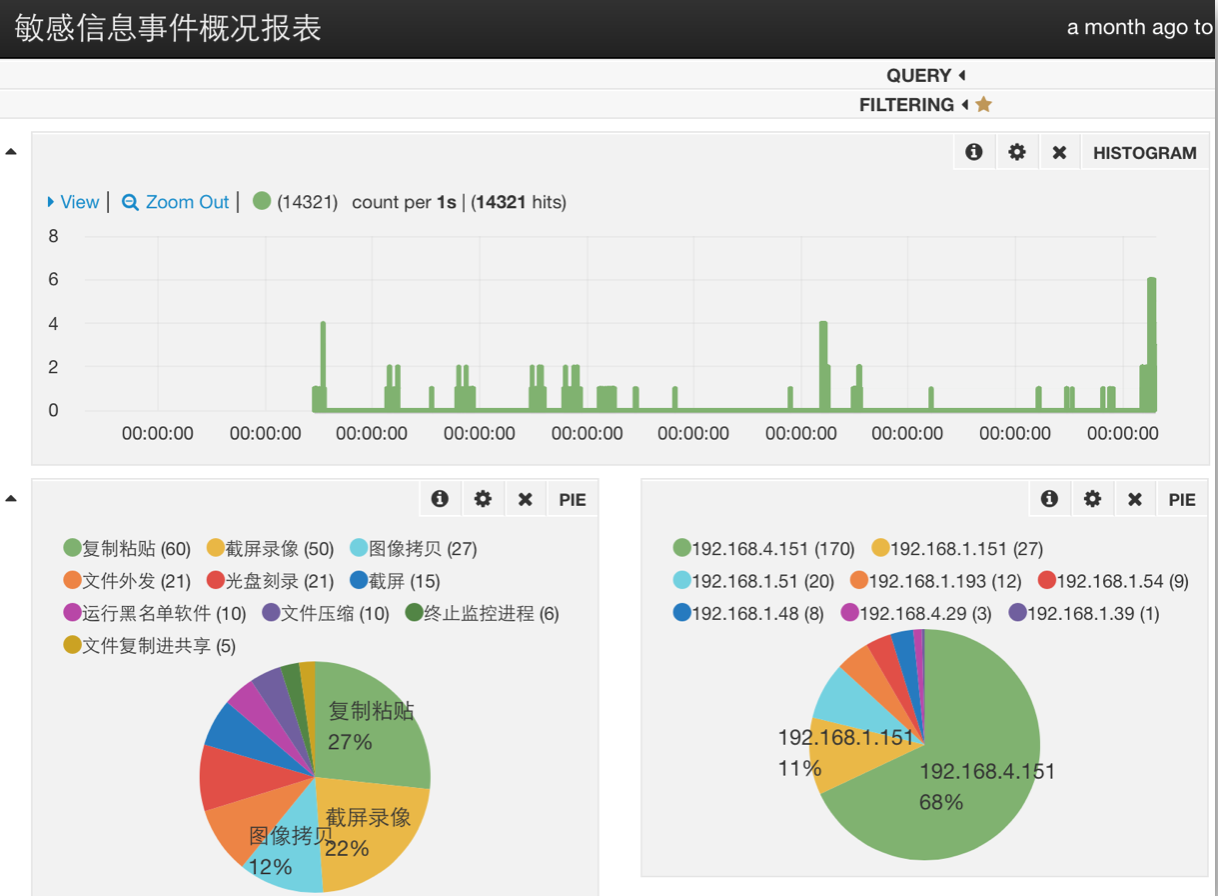Screen dimensions: 1218x896
Task: Click Zoom Out on histogram
Action: click(176, 202)
